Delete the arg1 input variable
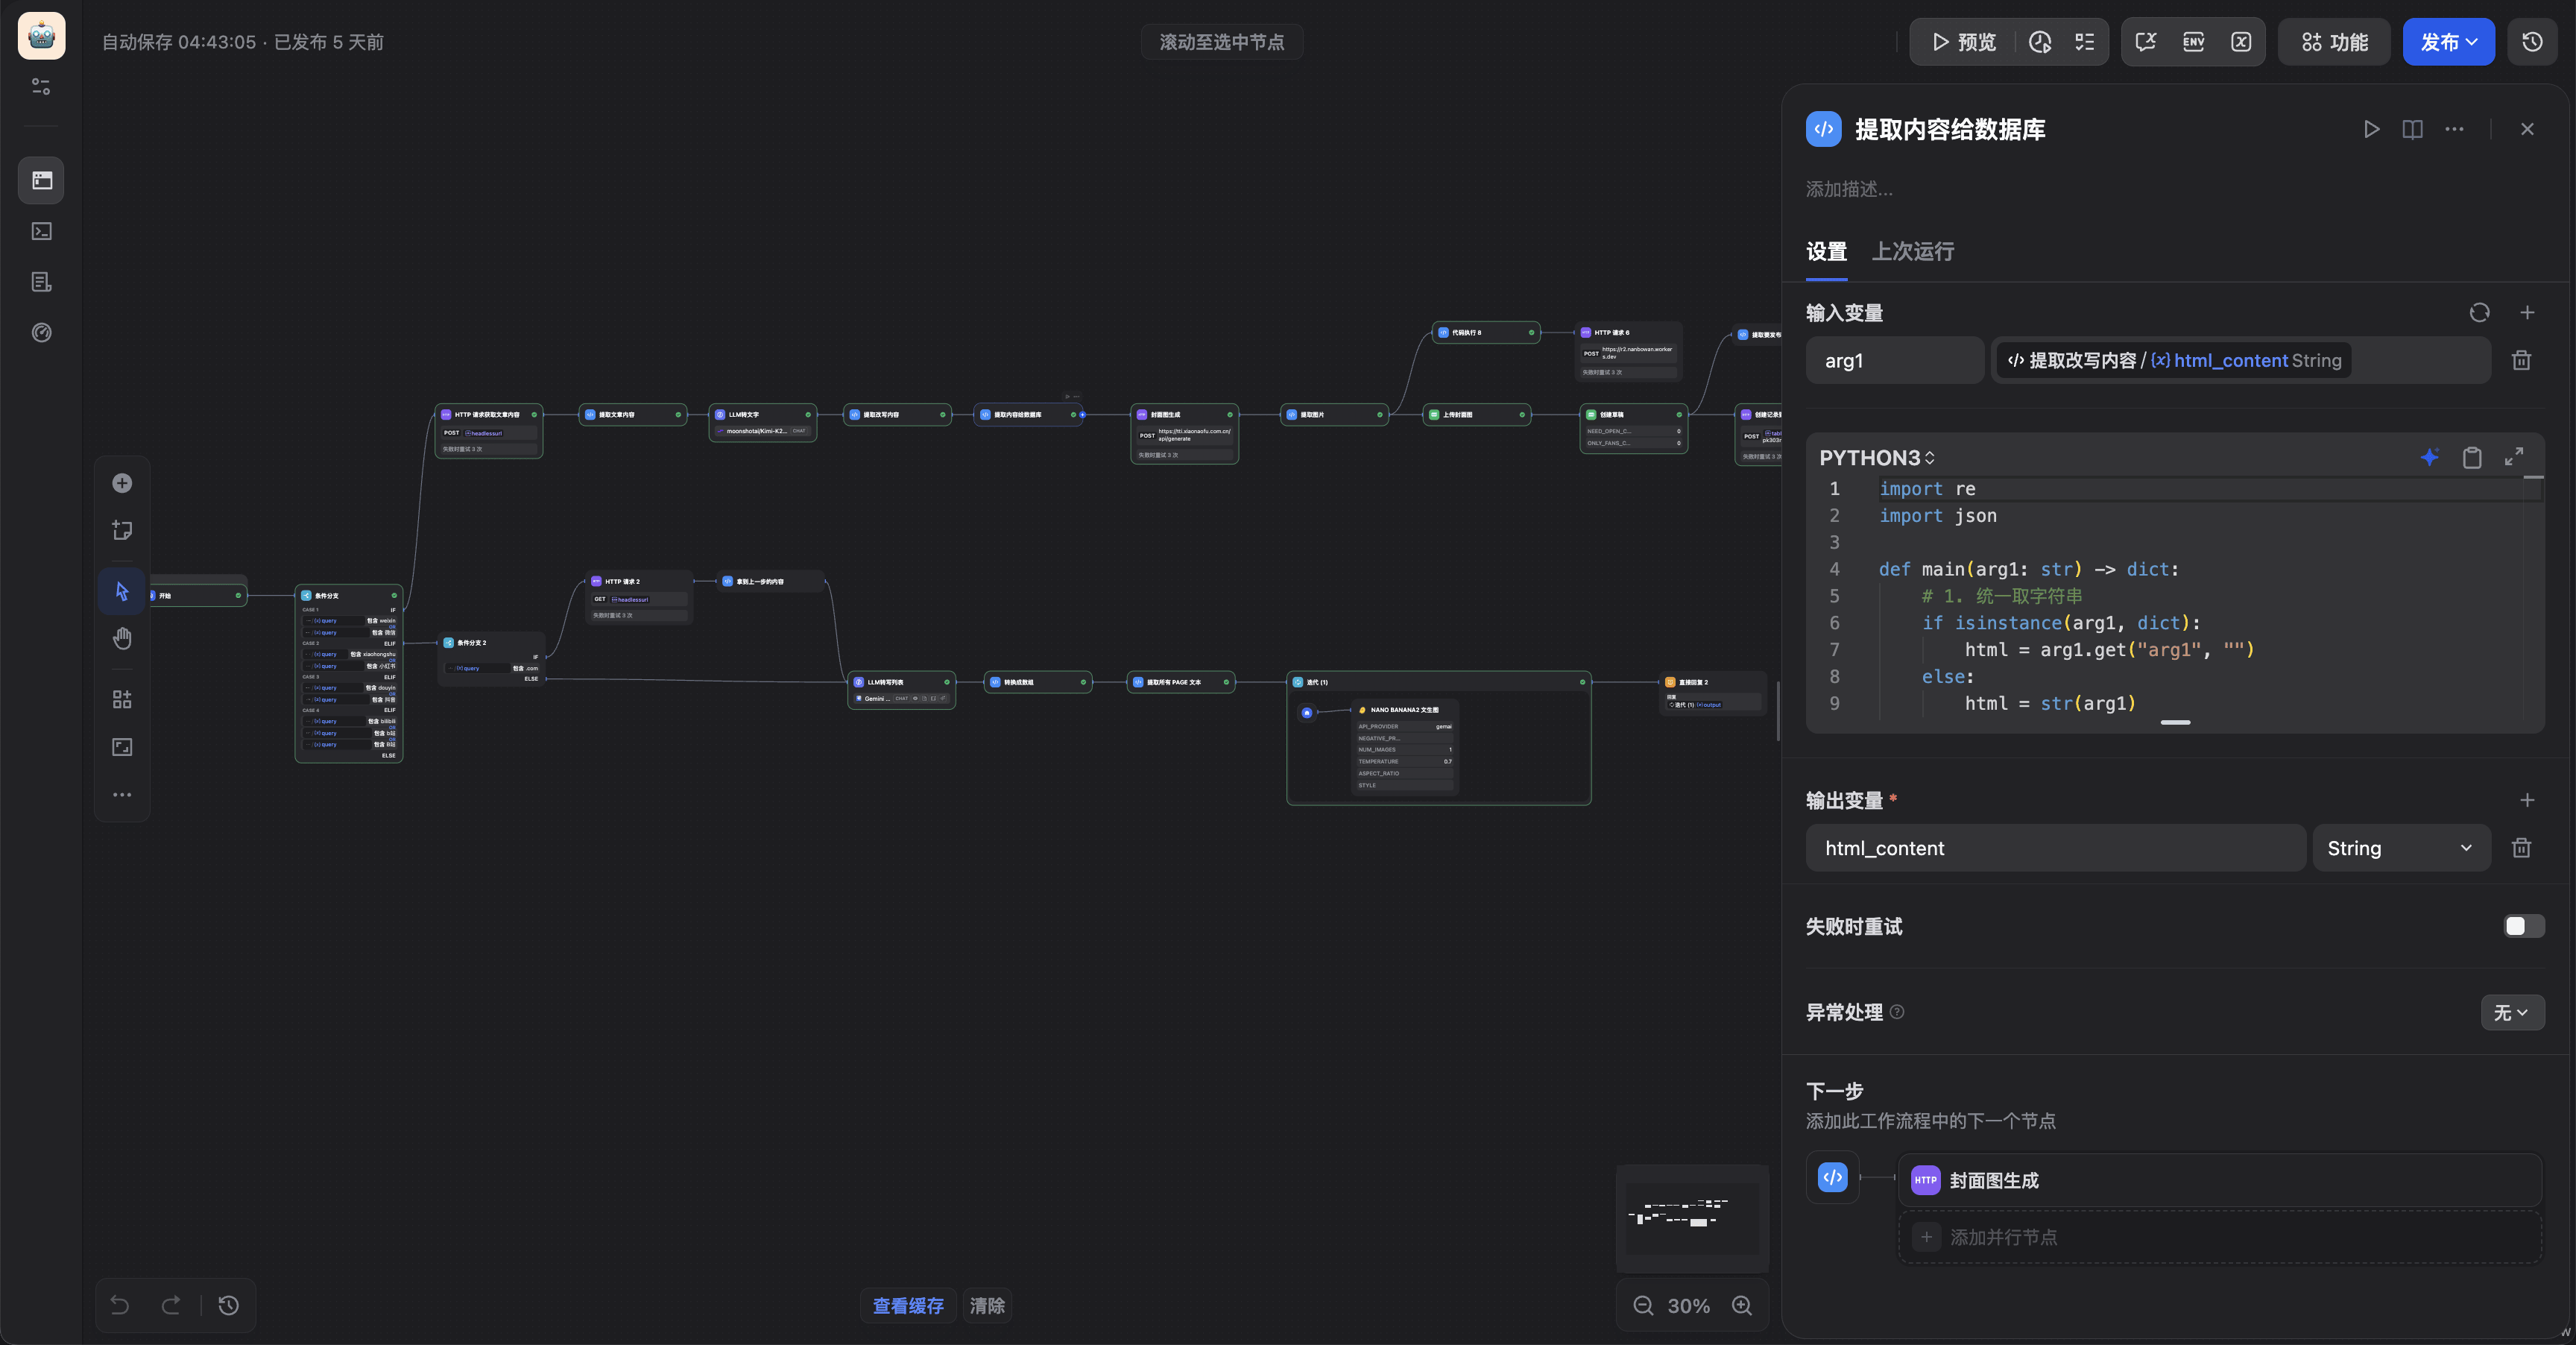The image size is (2576, 1345). pos(2521,360)
